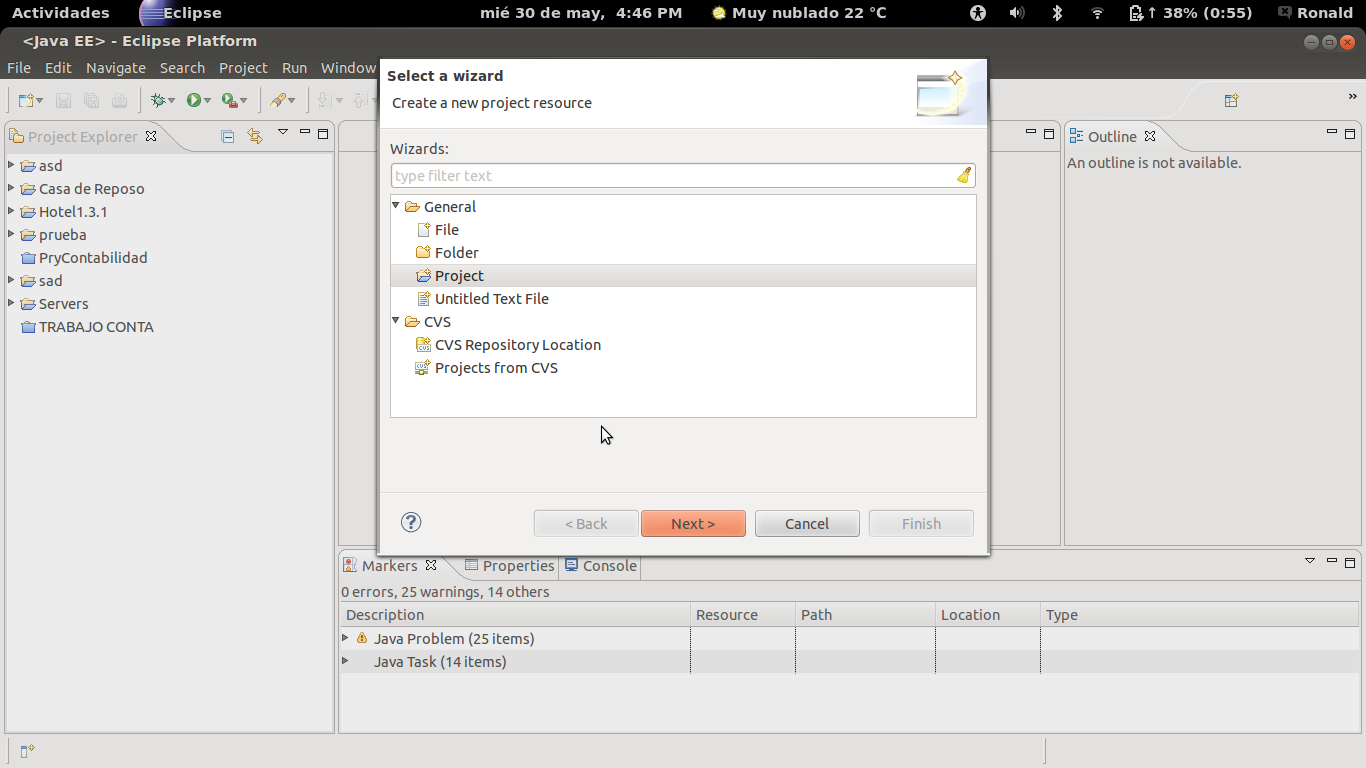The height and width of the screenshot is (768, 1366).
Task: Open the Navigate menu
Action: (x=116, y=68)
